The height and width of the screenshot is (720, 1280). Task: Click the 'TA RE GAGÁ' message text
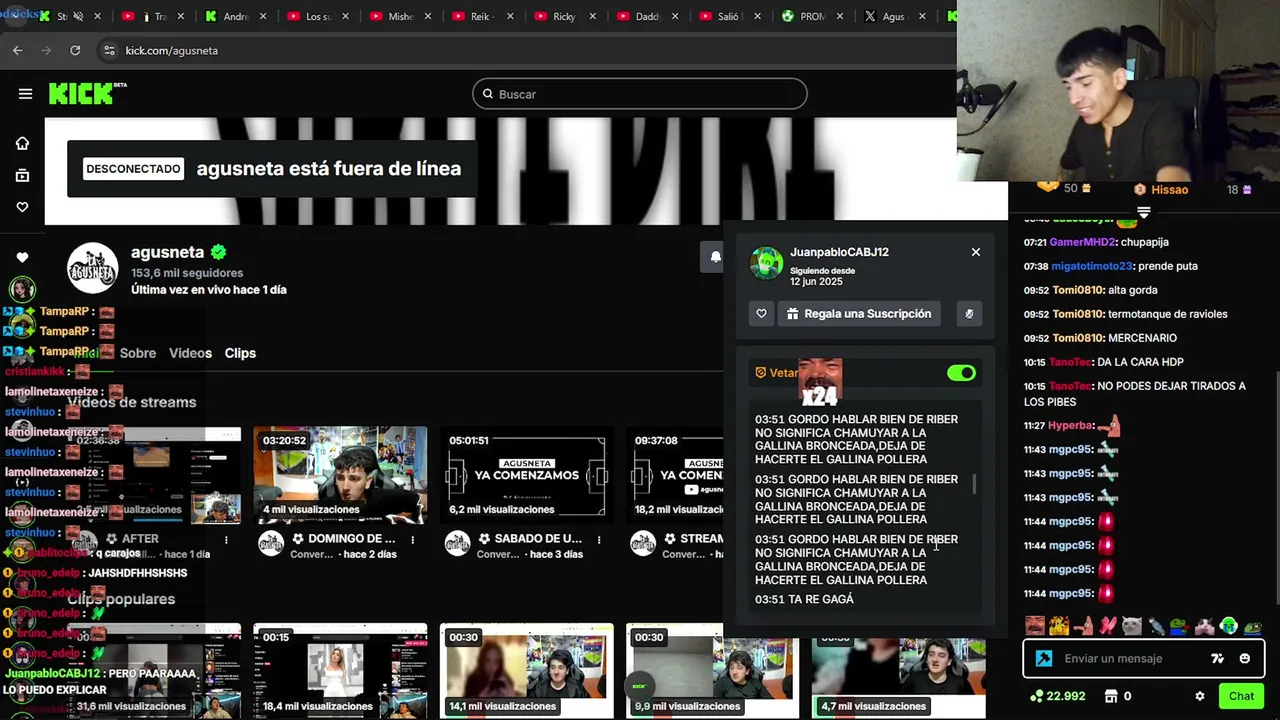820,599
